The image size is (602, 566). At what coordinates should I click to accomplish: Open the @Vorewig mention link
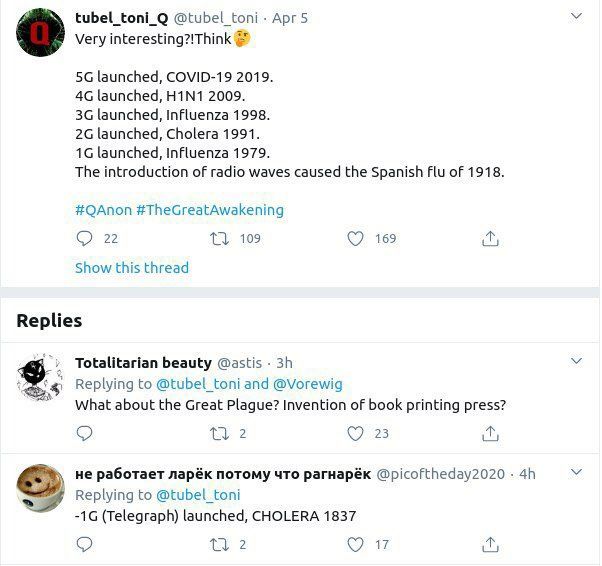(308, 384)
